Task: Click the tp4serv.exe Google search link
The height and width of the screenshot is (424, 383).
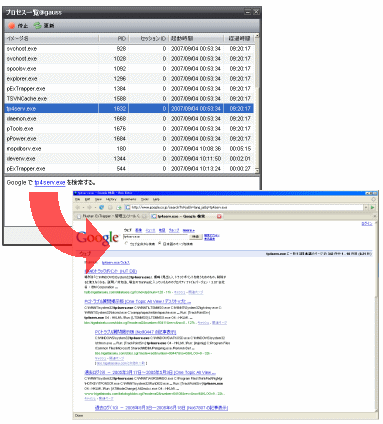Action: point(50,183)
